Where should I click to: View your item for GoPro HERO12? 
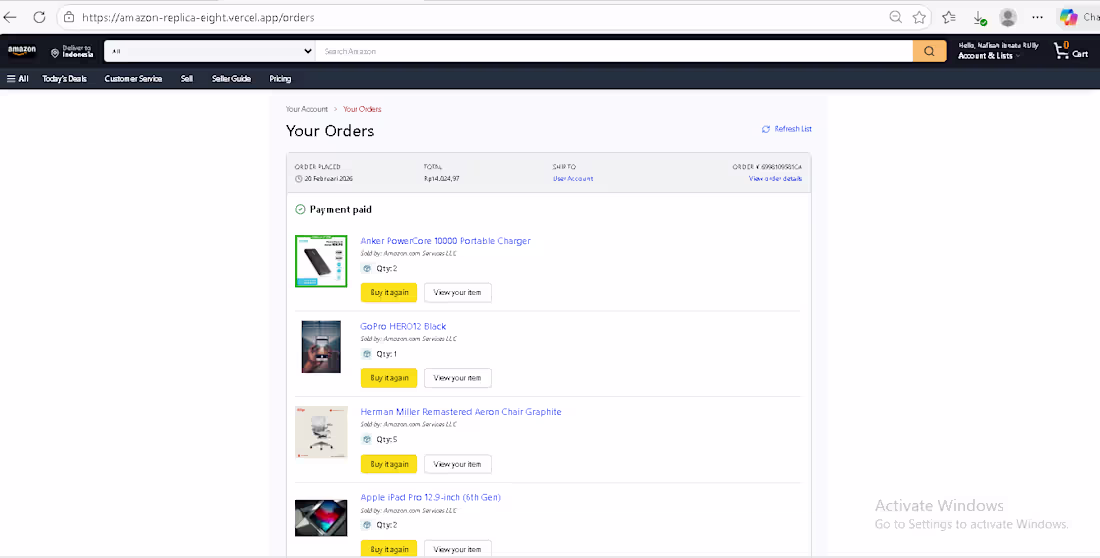pyautogui.click(x=457, y=378)
